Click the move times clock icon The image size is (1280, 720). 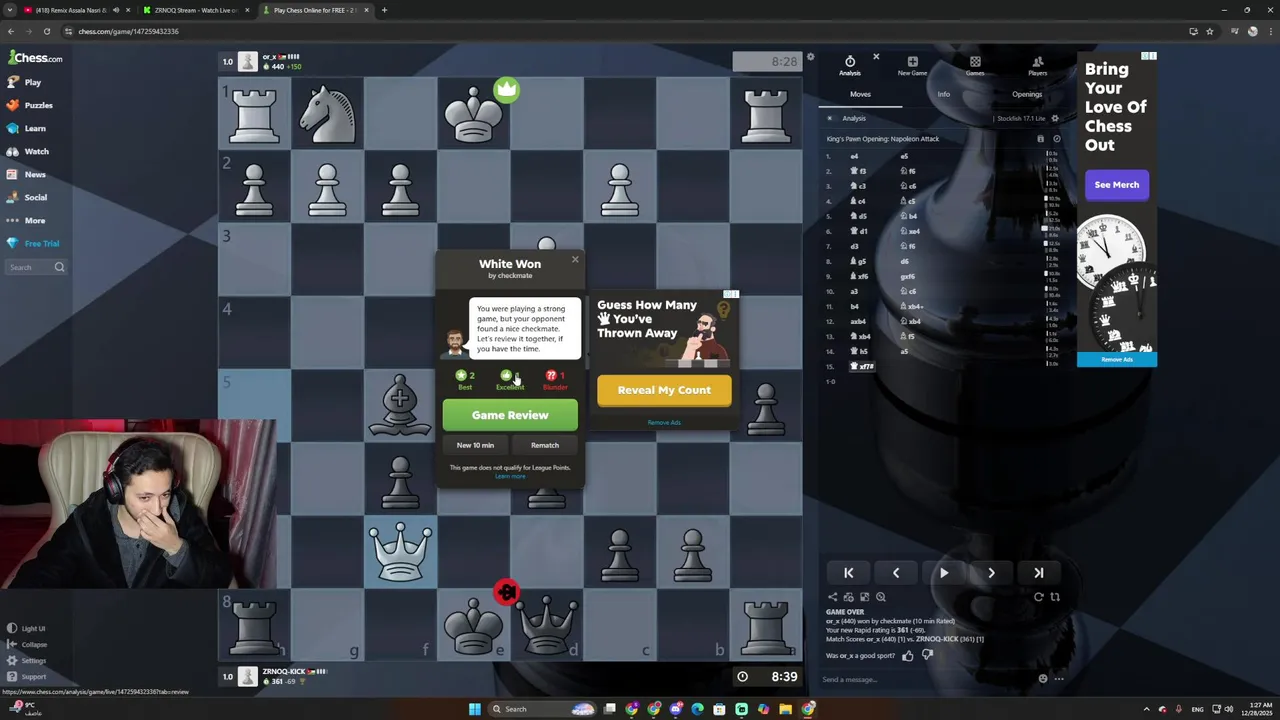(x=1056, y=139)
